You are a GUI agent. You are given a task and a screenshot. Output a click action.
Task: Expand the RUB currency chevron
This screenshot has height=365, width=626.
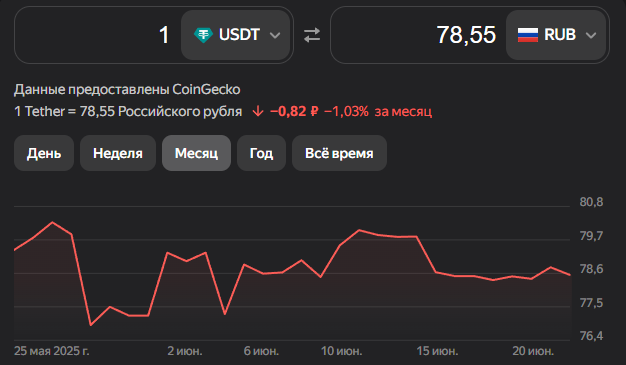click(x=591, y=36)
